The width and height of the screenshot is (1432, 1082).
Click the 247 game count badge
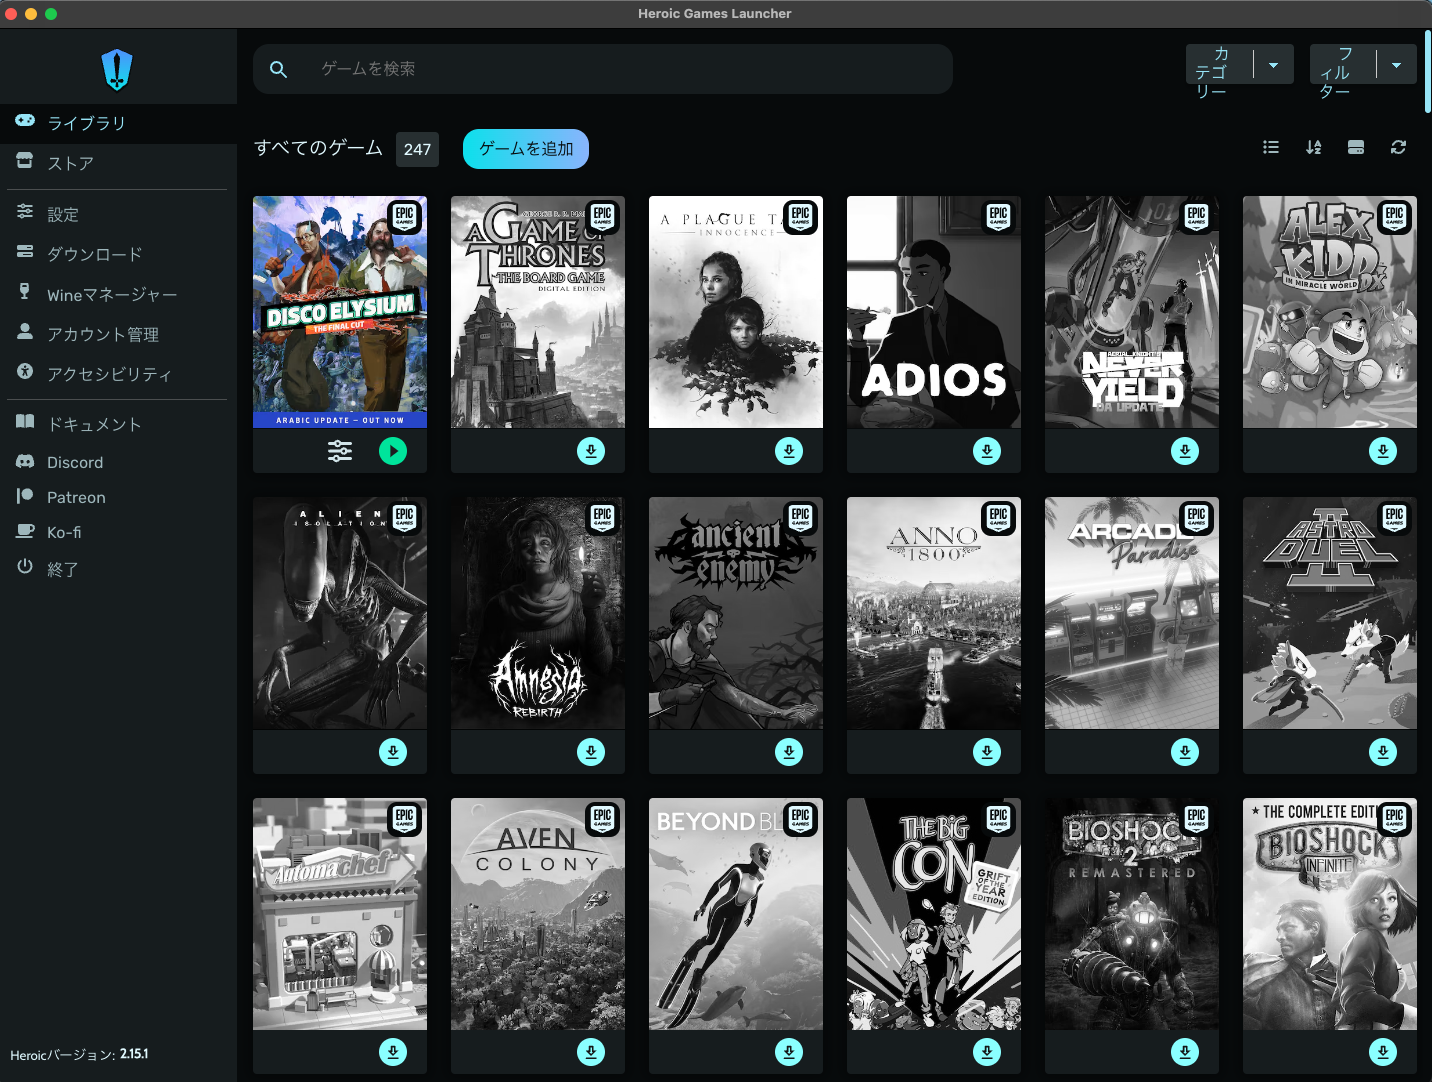[417, 149]
